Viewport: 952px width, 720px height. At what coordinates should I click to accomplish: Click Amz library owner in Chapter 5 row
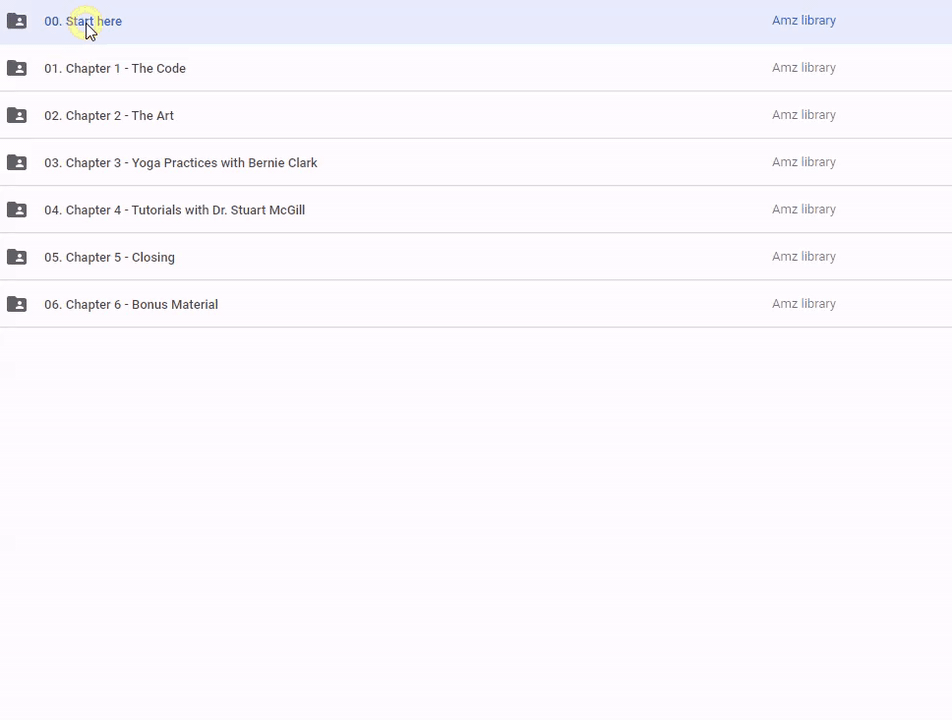pyautogui.click(x=803, y=256)
